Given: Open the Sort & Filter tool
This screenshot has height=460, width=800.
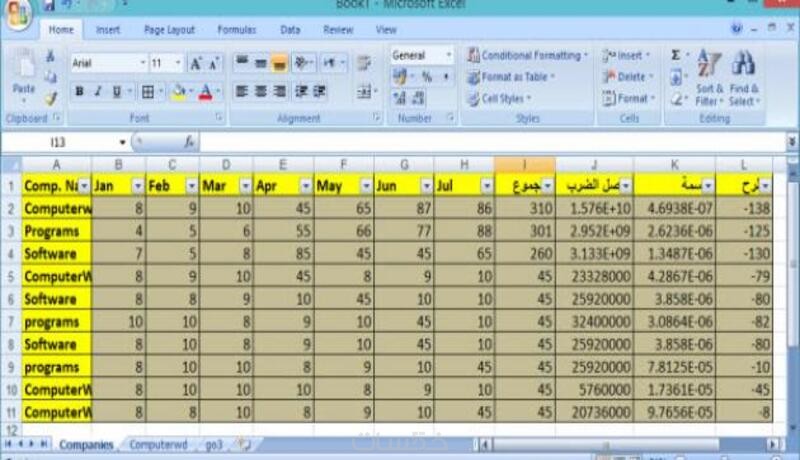Looking at the screenshot, I should click(709, 78).
